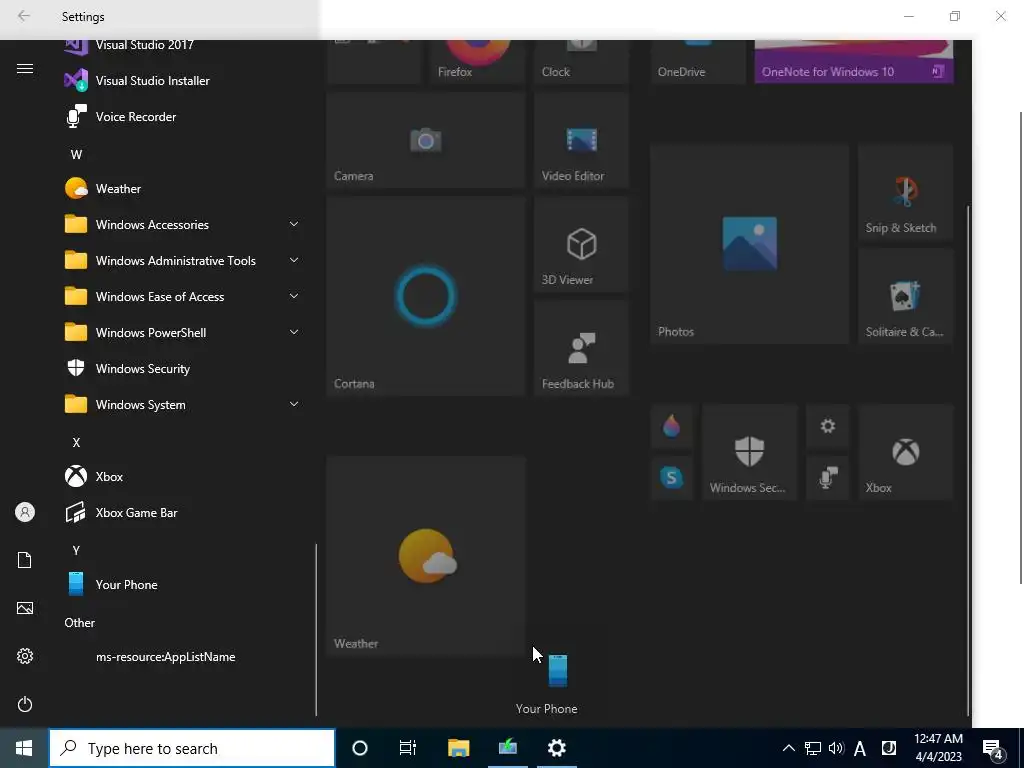Open the Windows Security tile
This screenshot has height=768, width=1024.
click(x=750, y=452)
